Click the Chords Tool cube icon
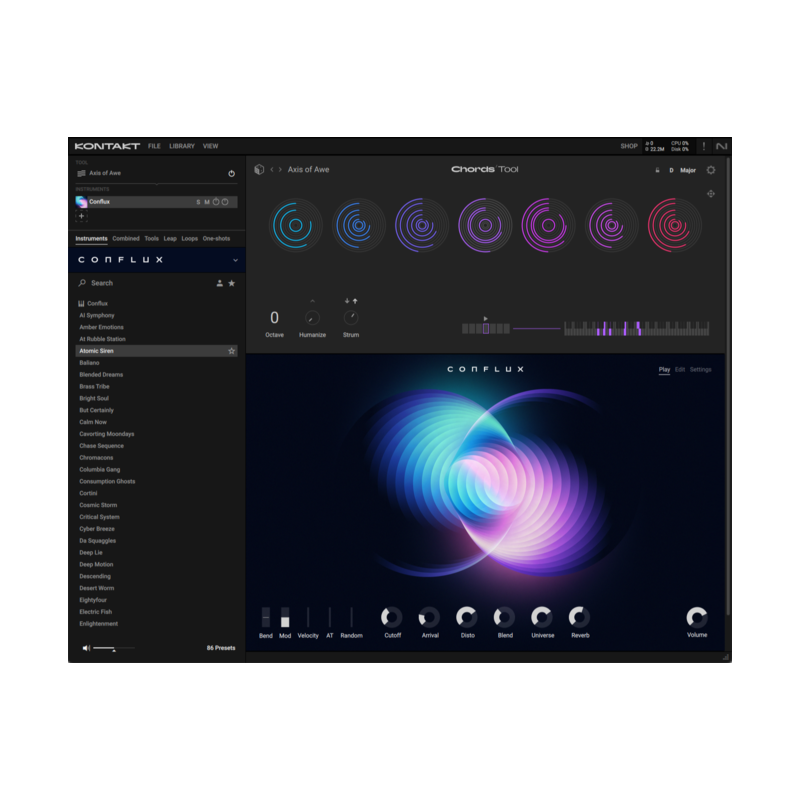Image resolution: width=800 pixels, height=800 pixels. (259, 169)
